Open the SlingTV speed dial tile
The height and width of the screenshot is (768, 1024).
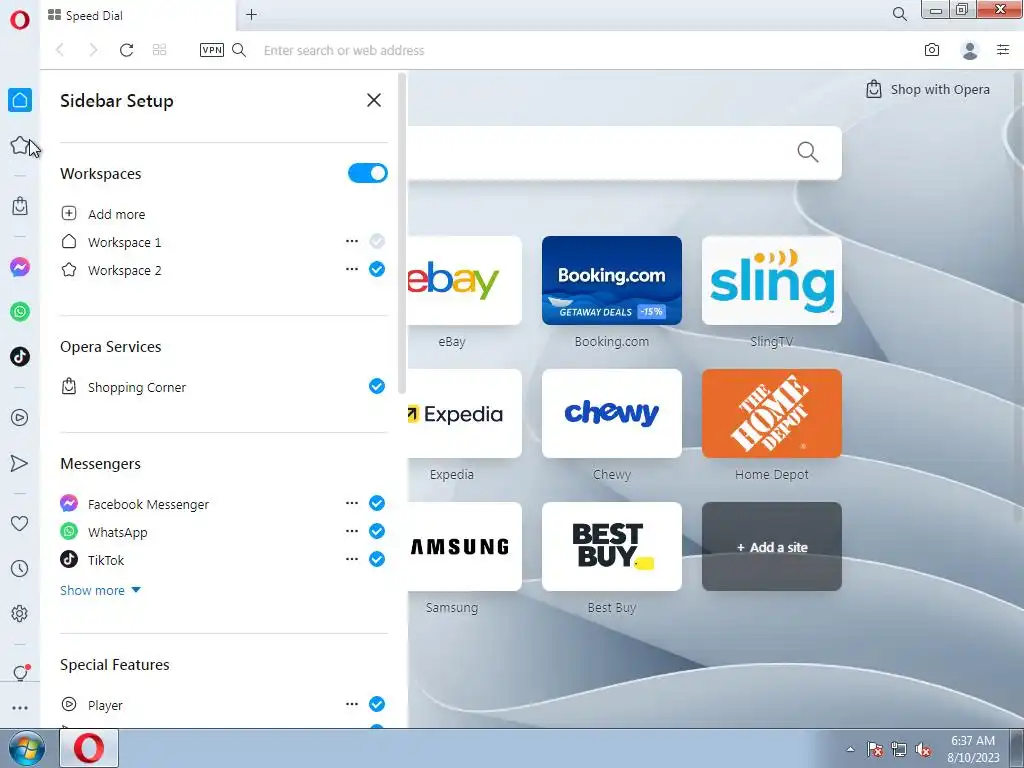[x=772, y=280]
